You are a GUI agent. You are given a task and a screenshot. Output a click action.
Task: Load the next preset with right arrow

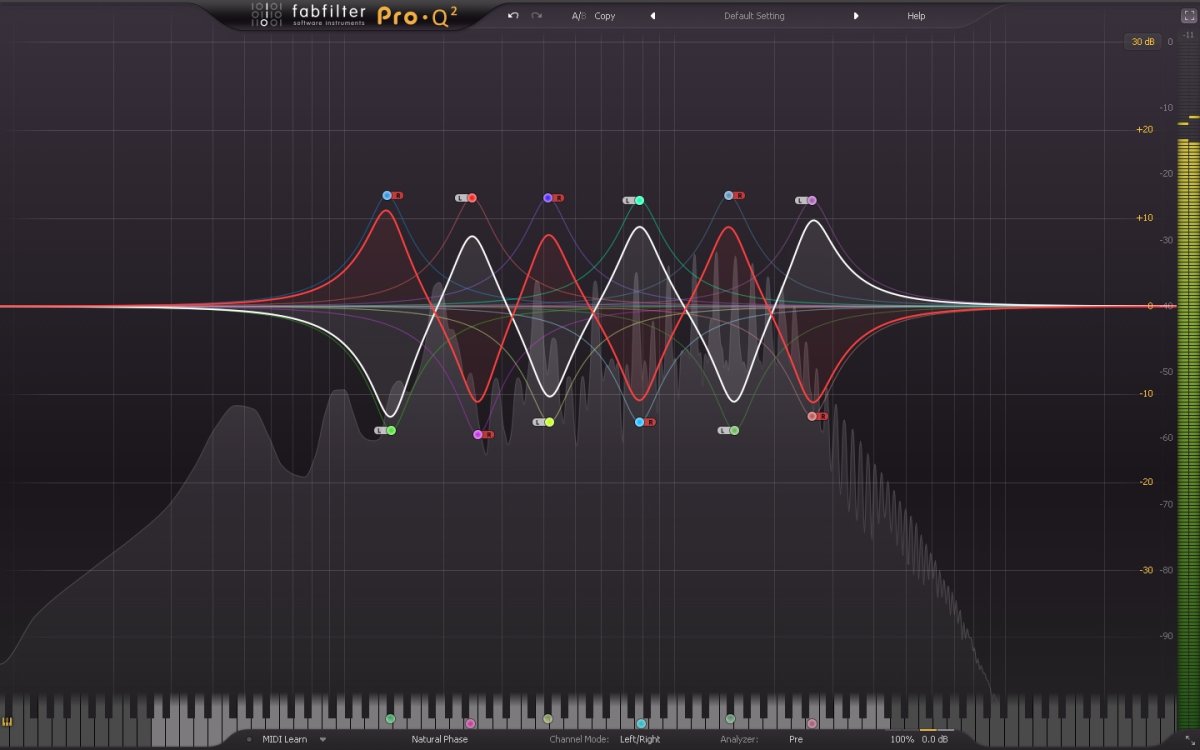(856, 16)
